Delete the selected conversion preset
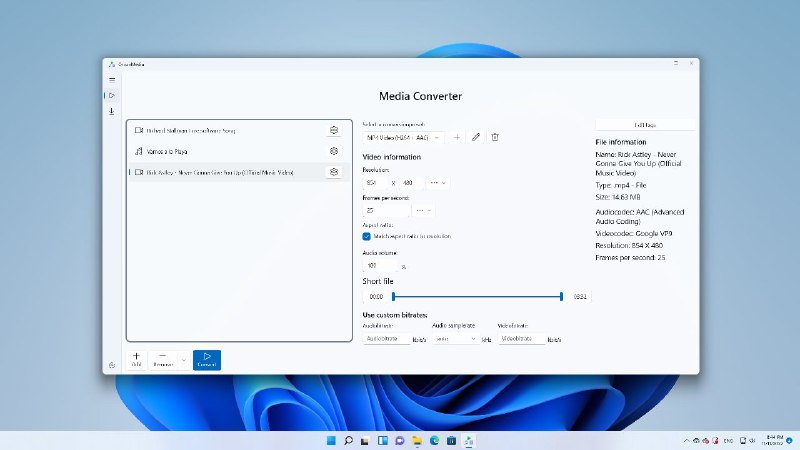The height and width of the screenshot is (450, 800). (494, 137)
